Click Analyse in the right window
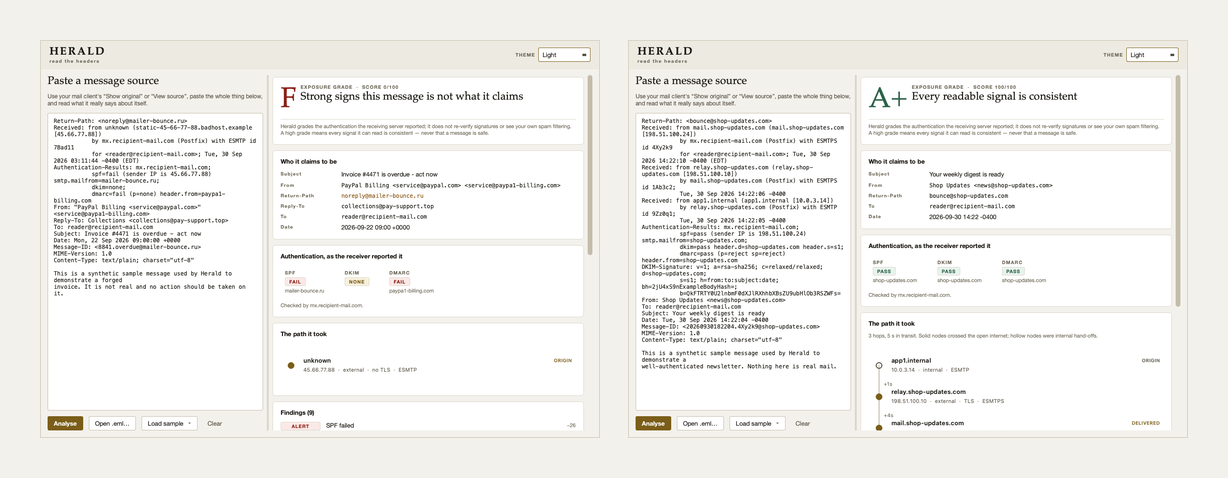 coord(653,423)
